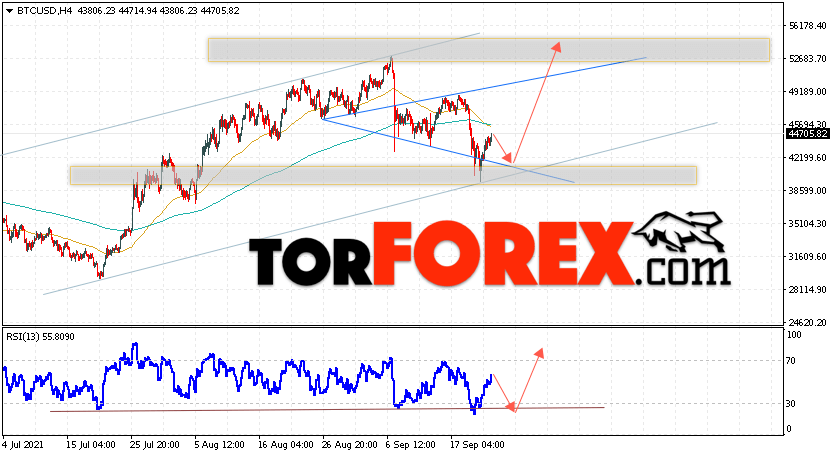Click the 28114.90 price axis value
The image size is (834, 456).
click(808, 289)
